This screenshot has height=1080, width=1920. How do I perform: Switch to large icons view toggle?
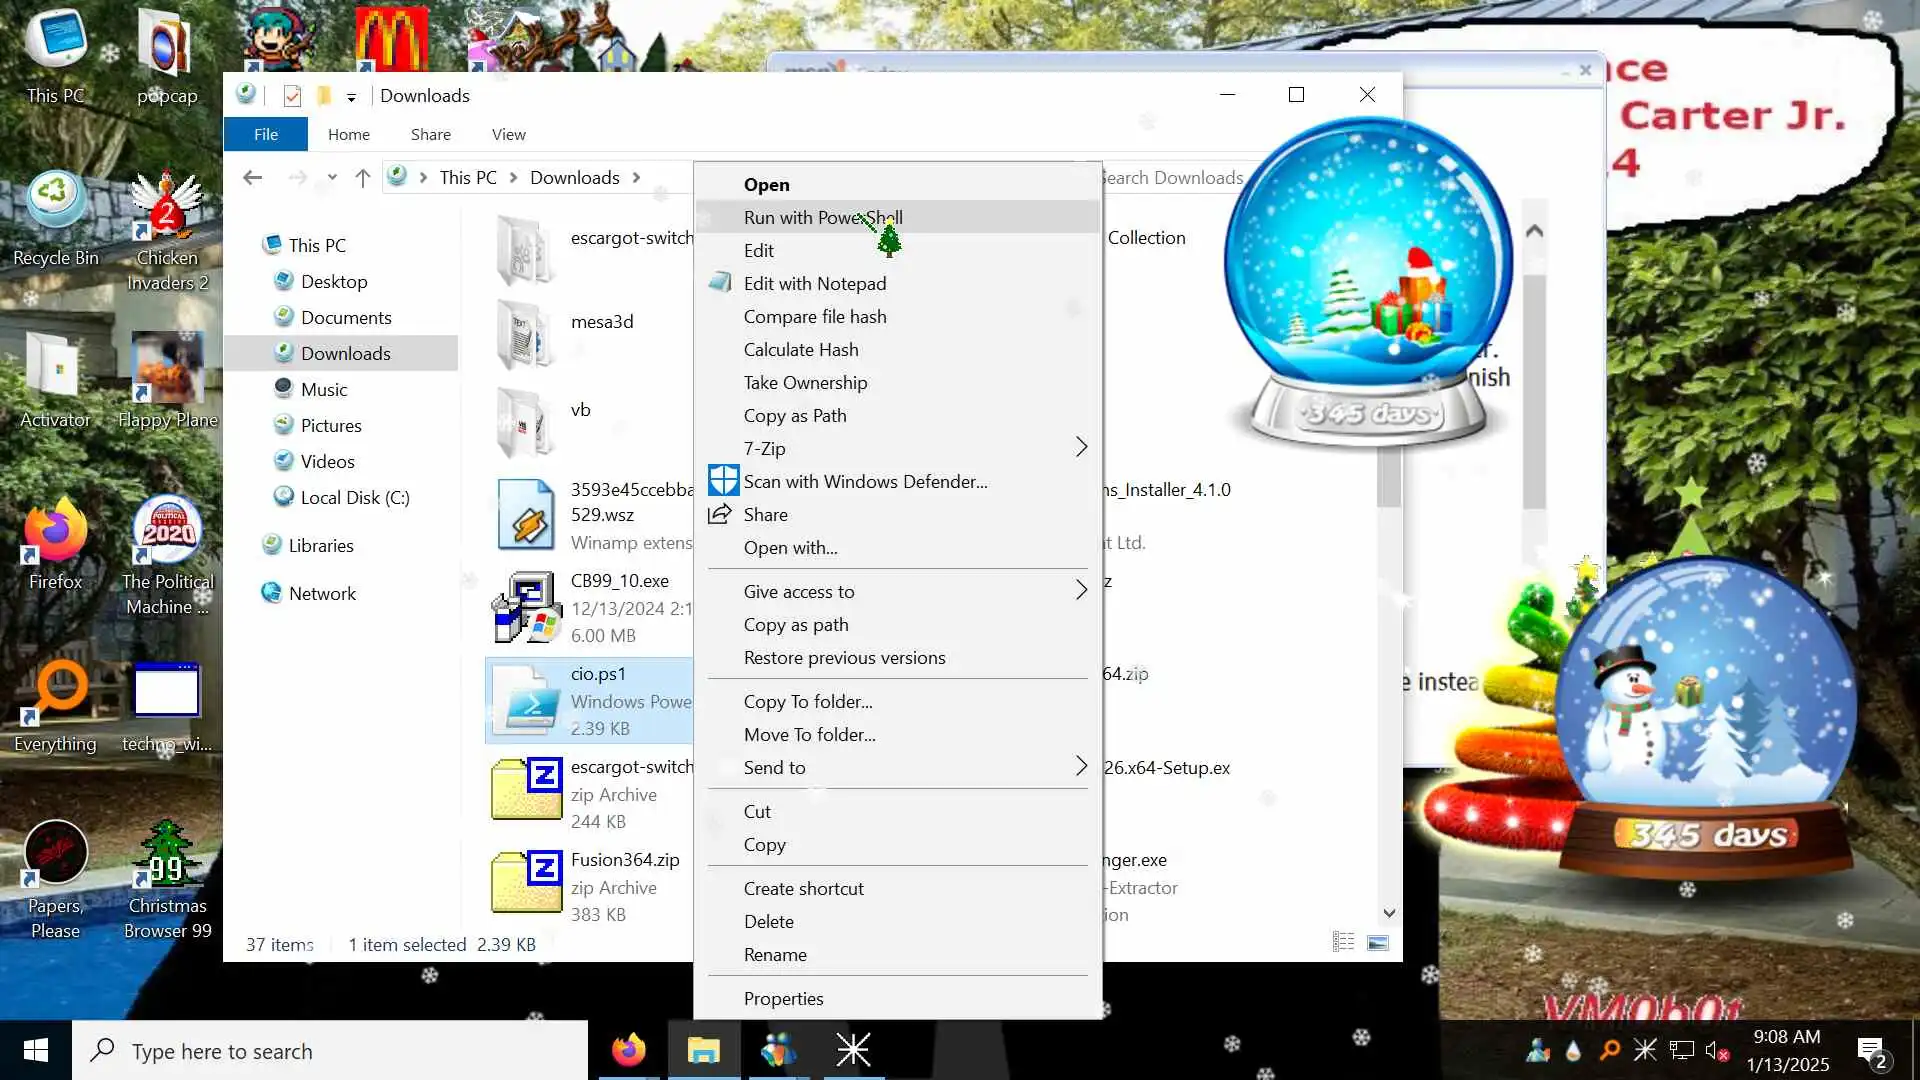[1377, 942]
